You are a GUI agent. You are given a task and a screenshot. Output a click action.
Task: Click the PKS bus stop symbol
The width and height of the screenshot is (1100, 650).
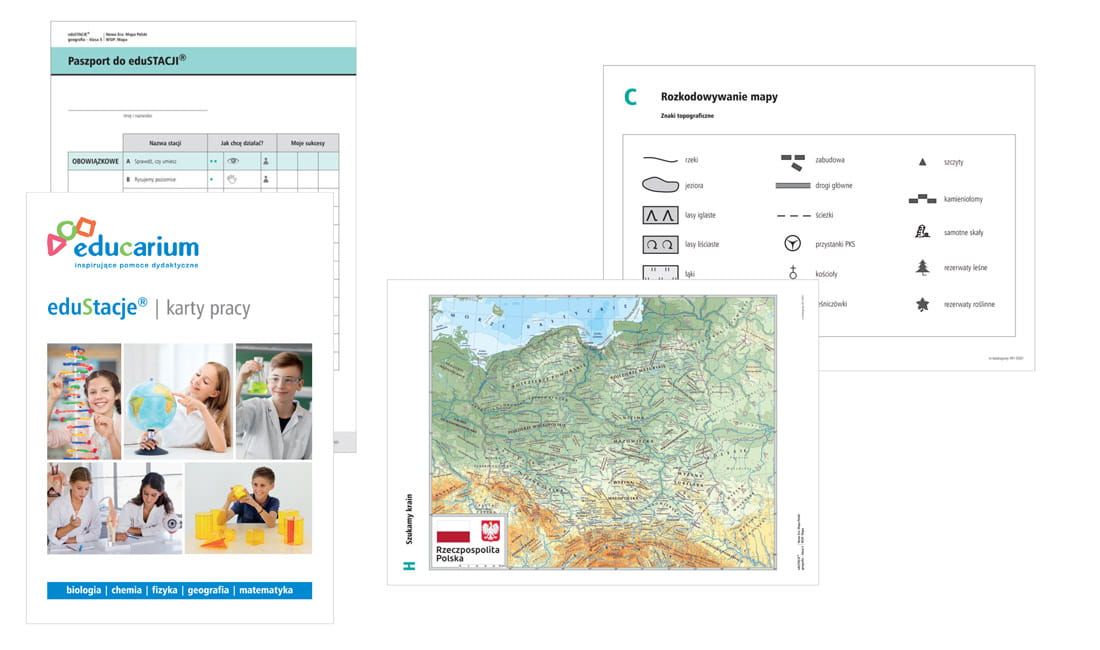(792, 243)
